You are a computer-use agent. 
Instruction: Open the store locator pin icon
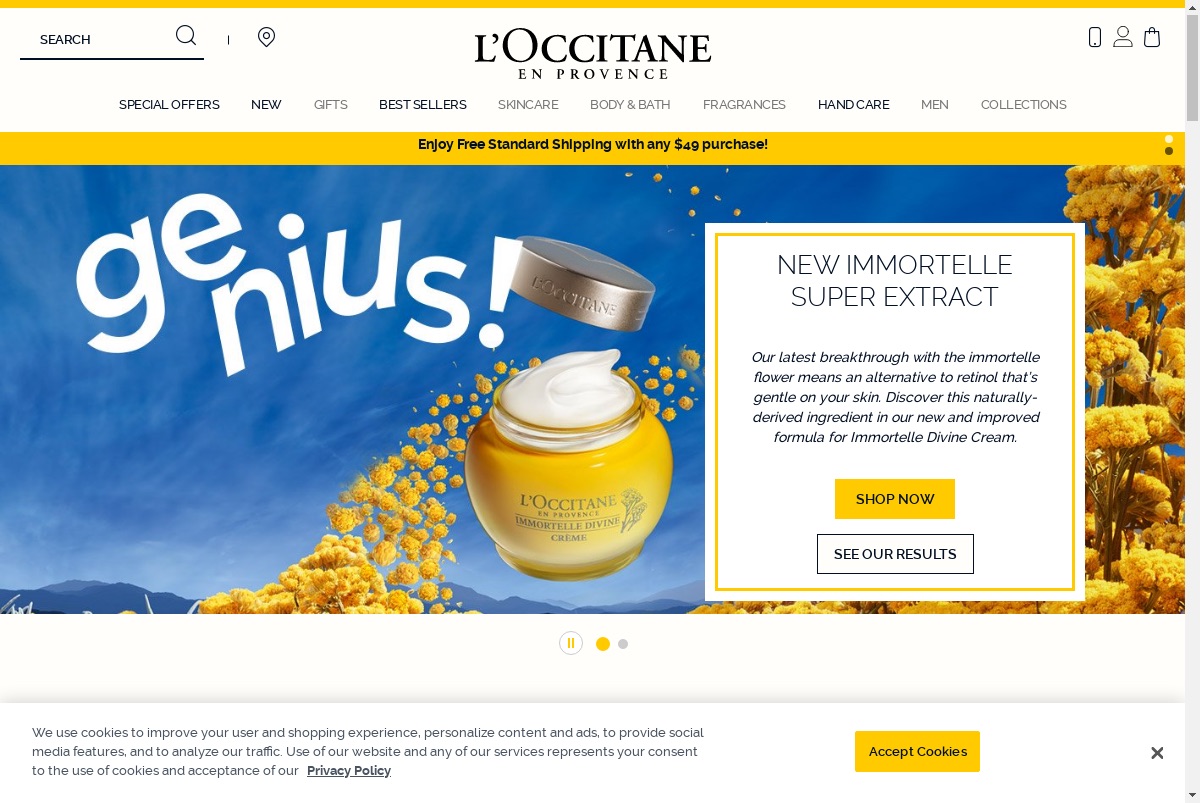pyautogui.click(x=266, y=37)
